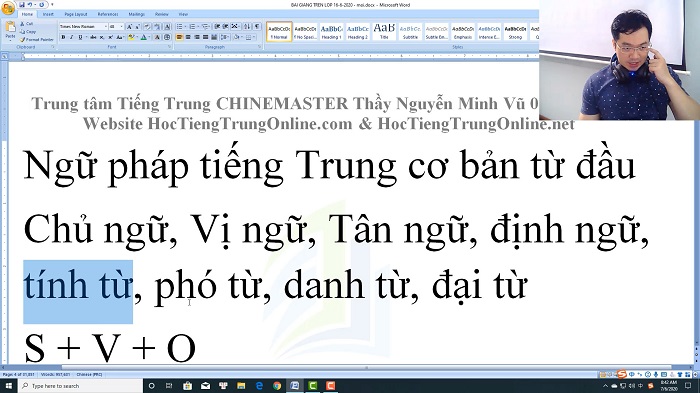700x393 pixels.
Task: Apply the Normal style
Action: (x=279, y=32)
